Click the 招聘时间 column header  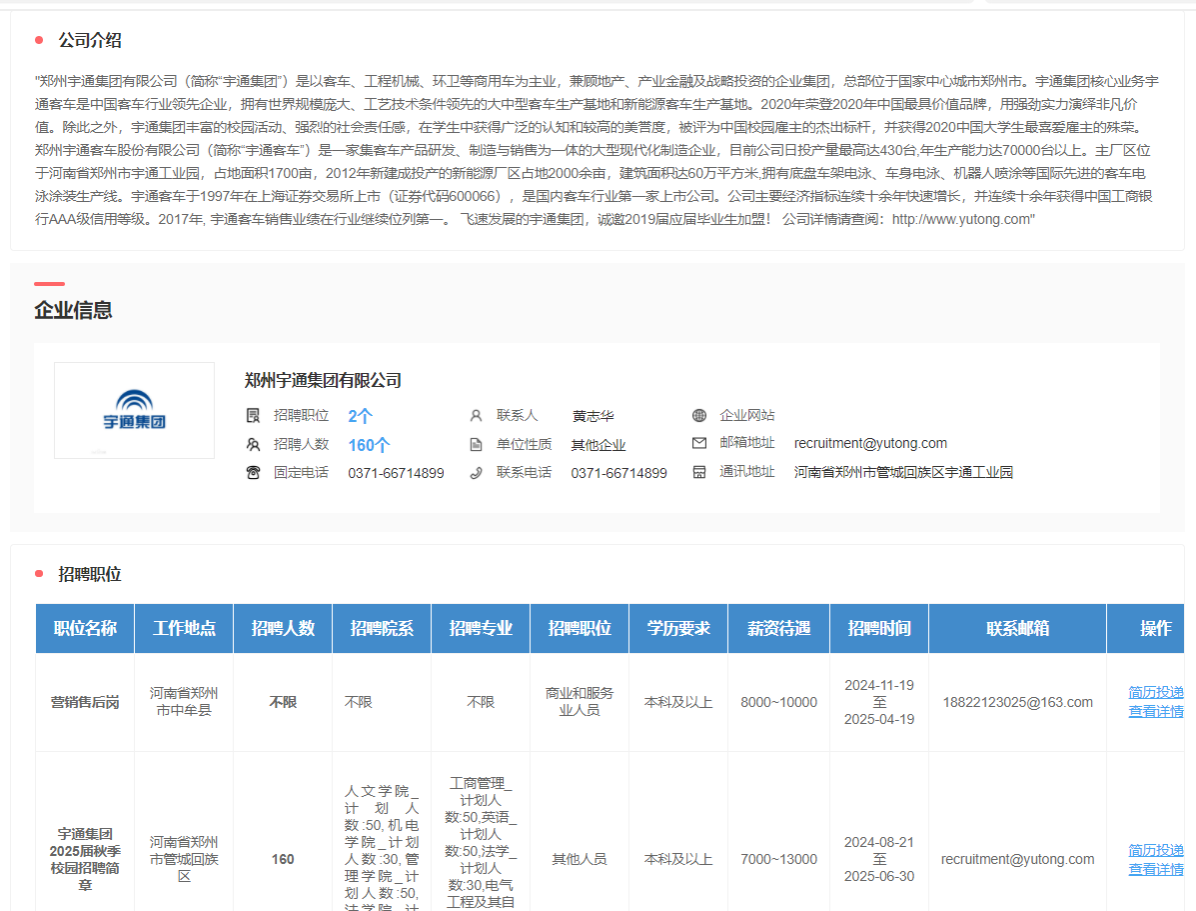click(x=879, y=629)
